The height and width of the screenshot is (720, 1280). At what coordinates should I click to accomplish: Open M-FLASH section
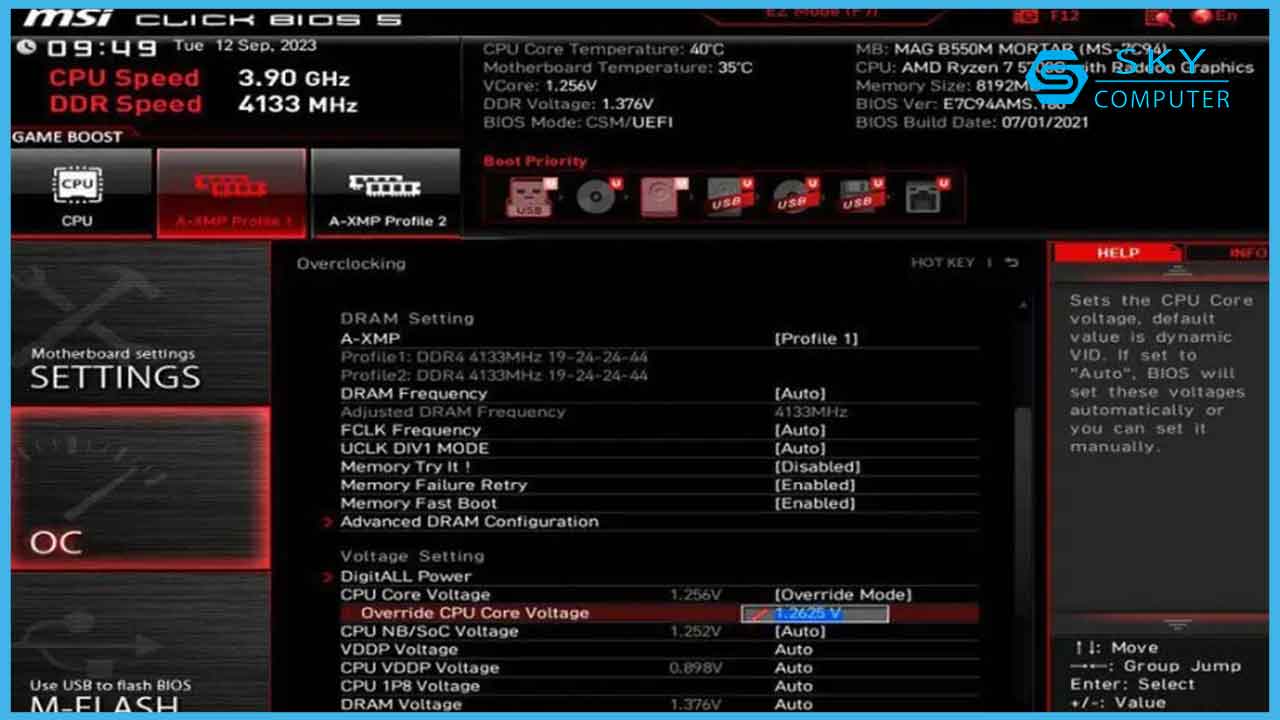tap(140, 645)
